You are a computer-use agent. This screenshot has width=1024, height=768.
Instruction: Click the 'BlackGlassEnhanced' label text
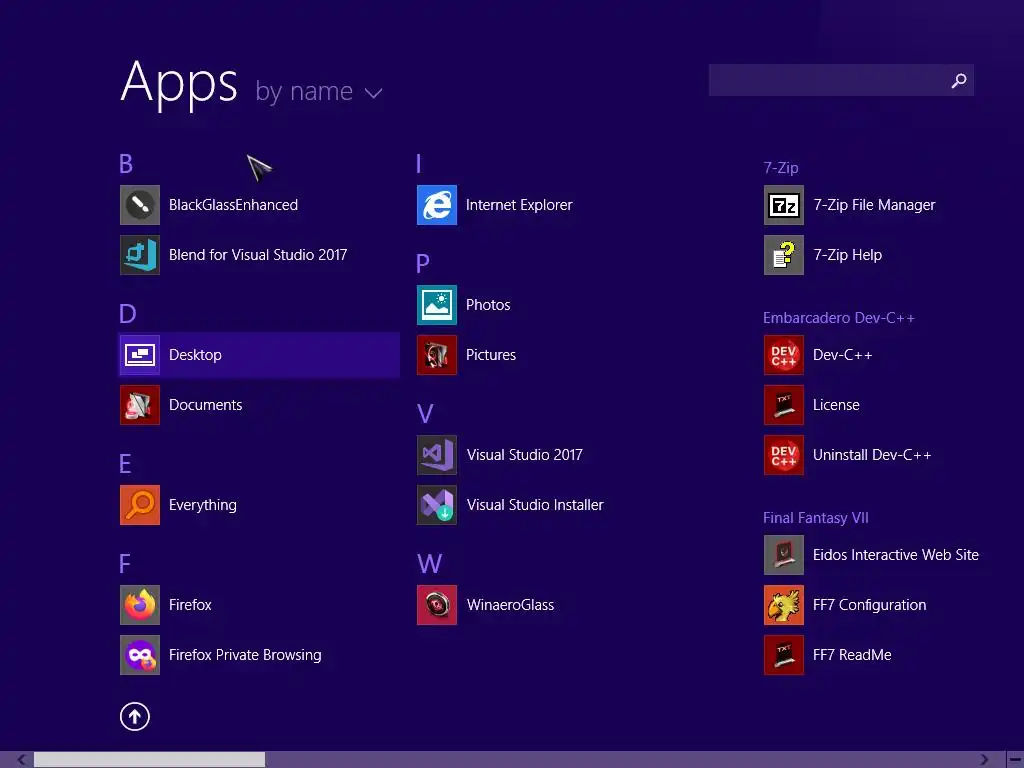tap(233, 205)
